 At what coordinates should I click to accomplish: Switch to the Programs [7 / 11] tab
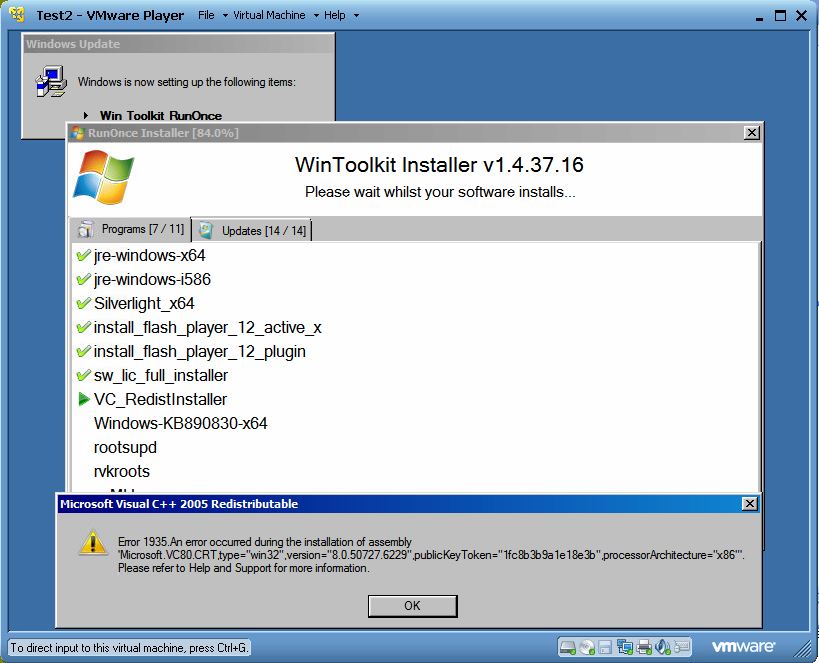[x=132, y=229]
